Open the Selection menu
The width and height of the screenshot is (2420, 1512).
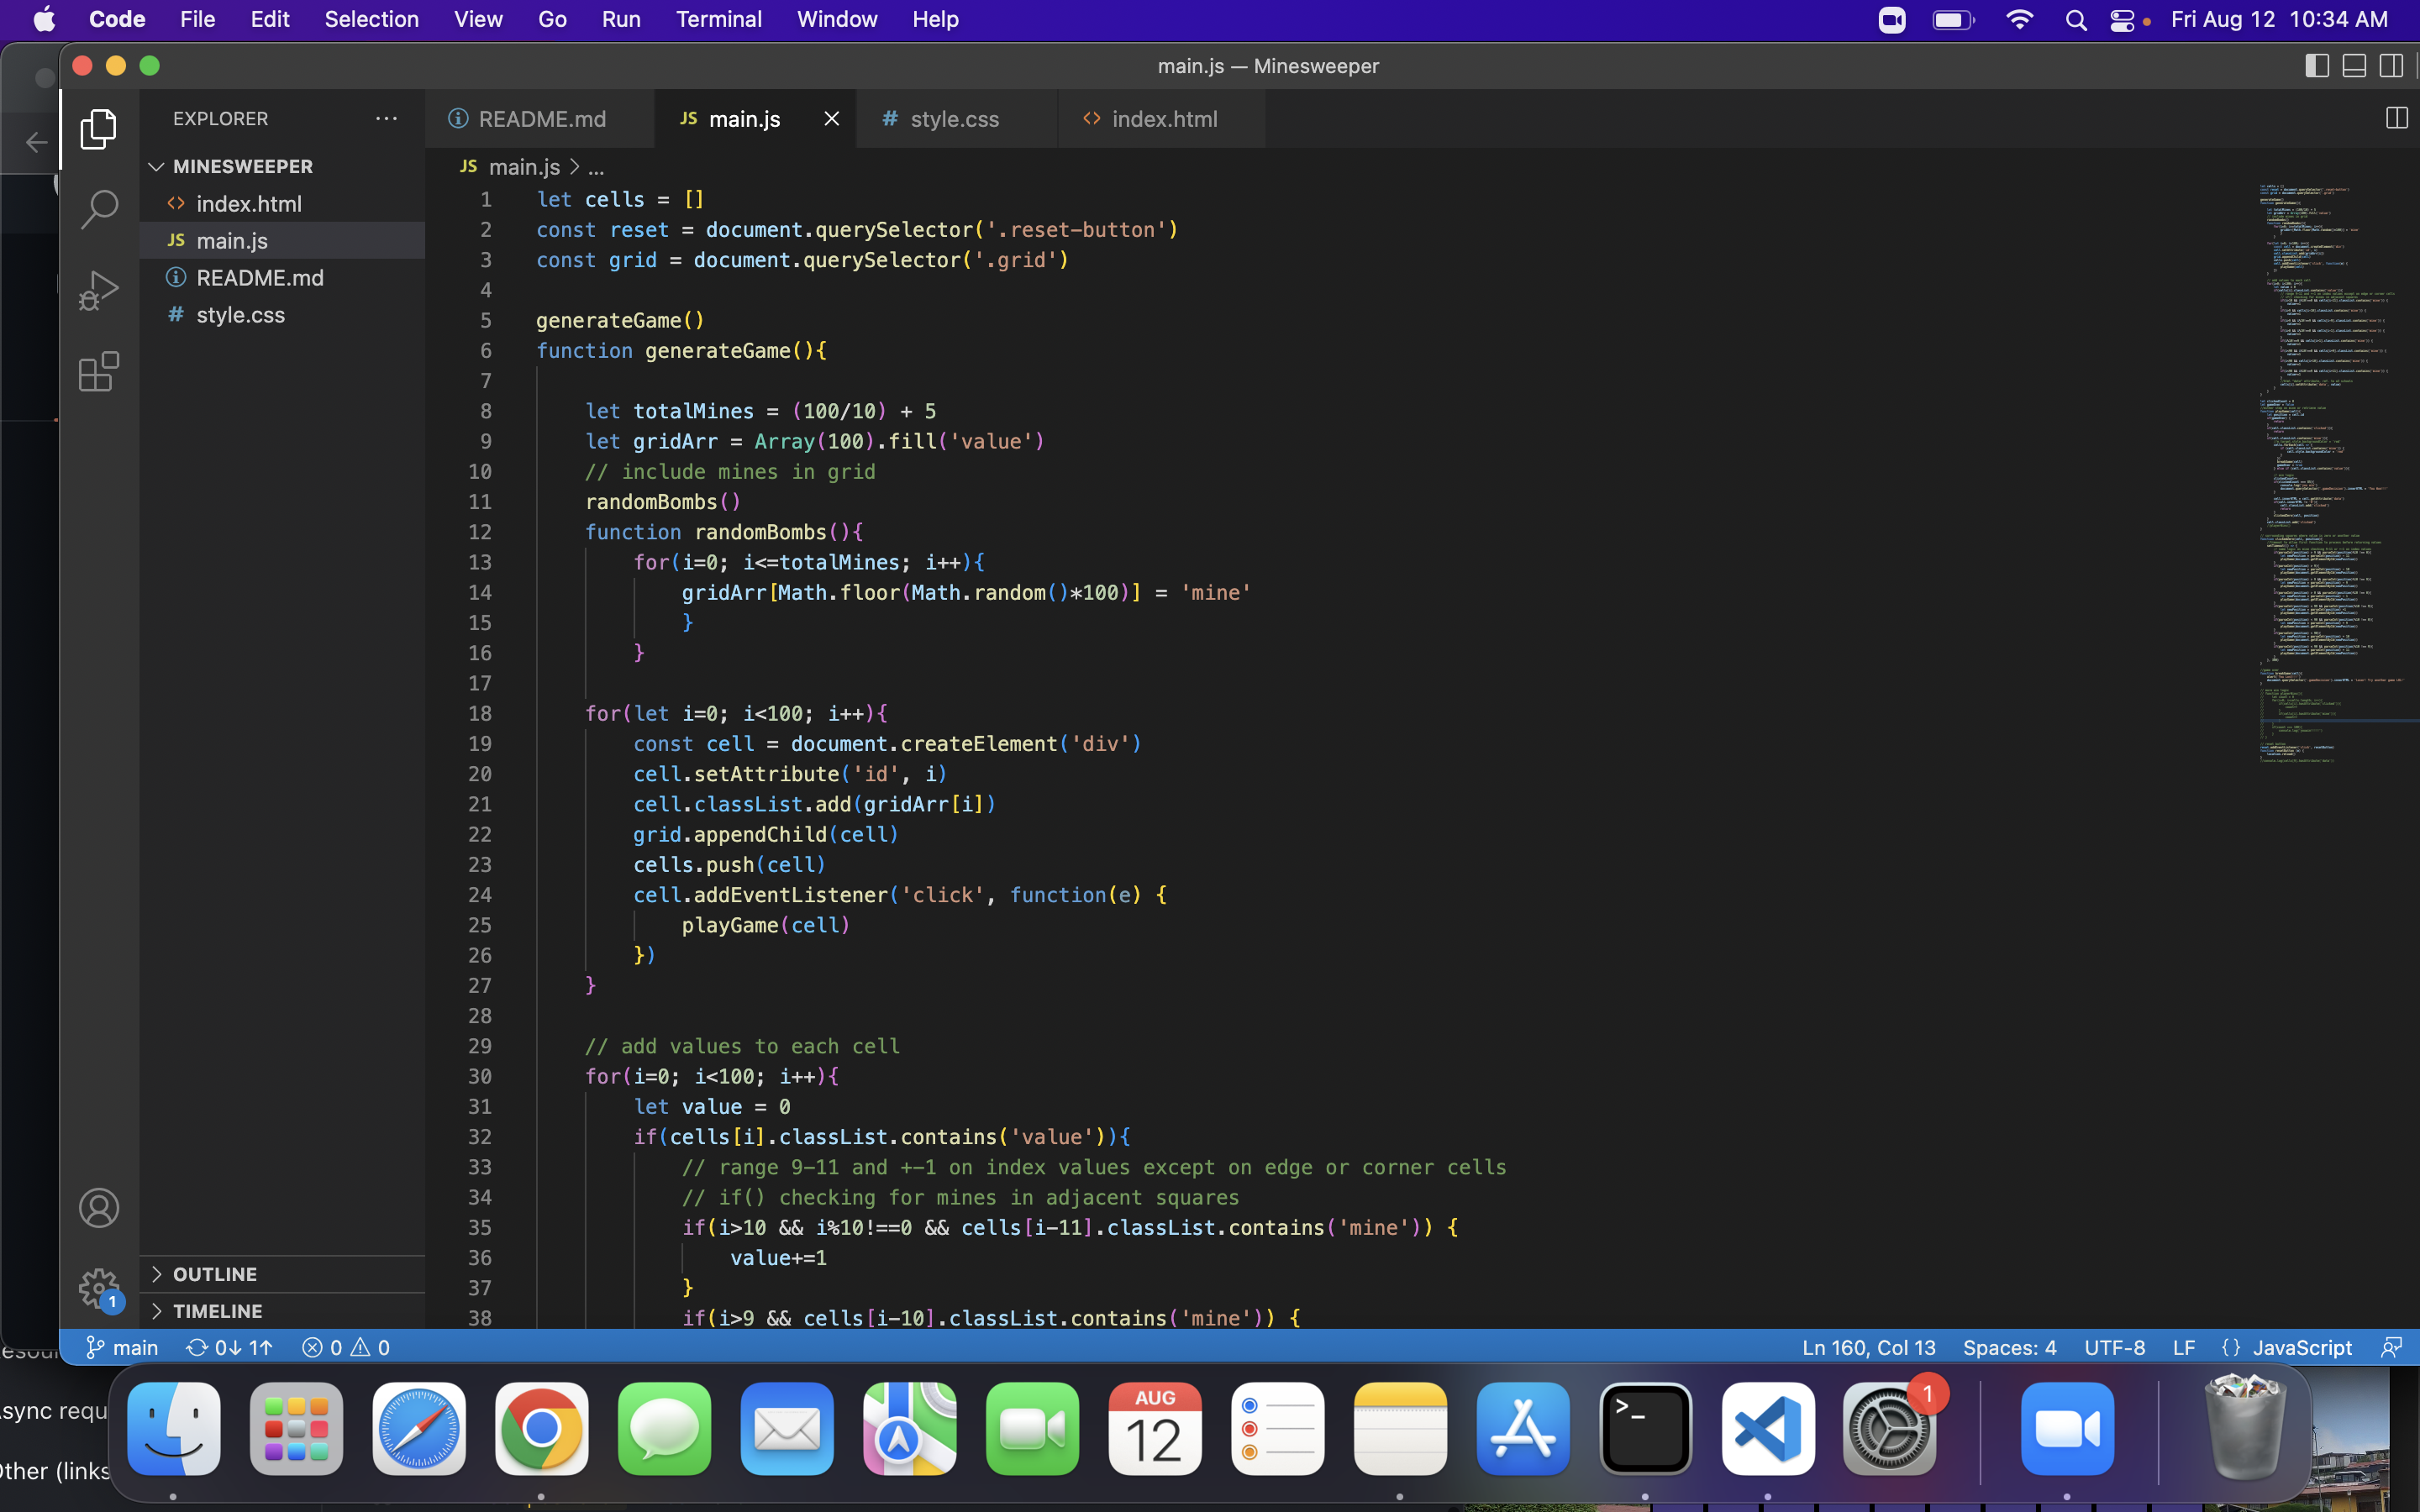(371, 20)
